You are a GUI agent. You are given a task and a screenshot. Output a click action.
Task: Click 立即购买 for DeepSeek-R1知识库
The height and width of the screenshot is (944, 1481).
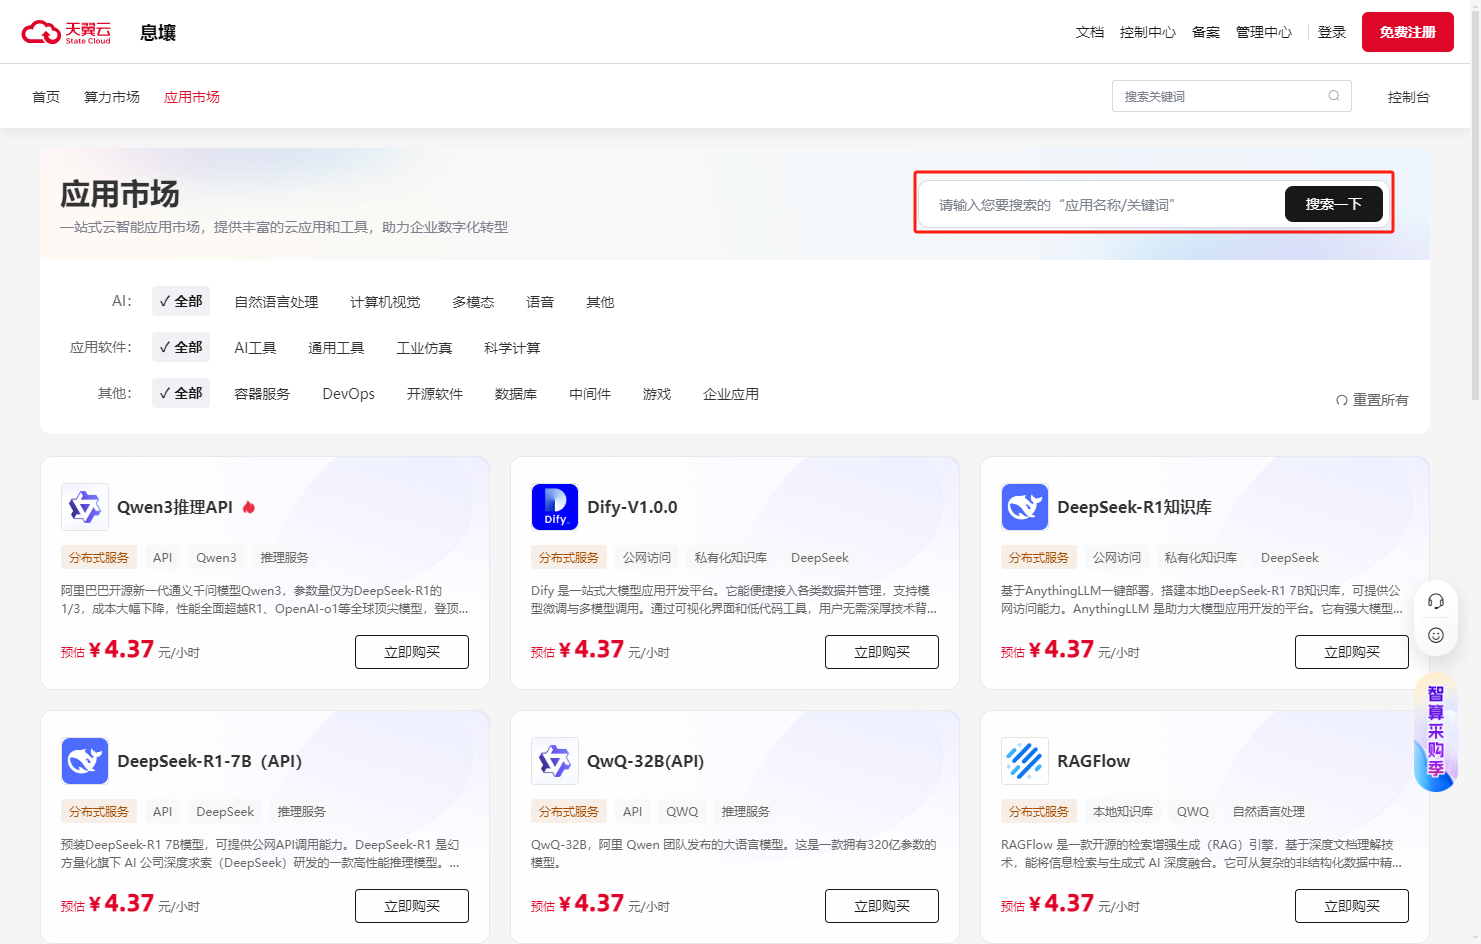pos(1352,652)
